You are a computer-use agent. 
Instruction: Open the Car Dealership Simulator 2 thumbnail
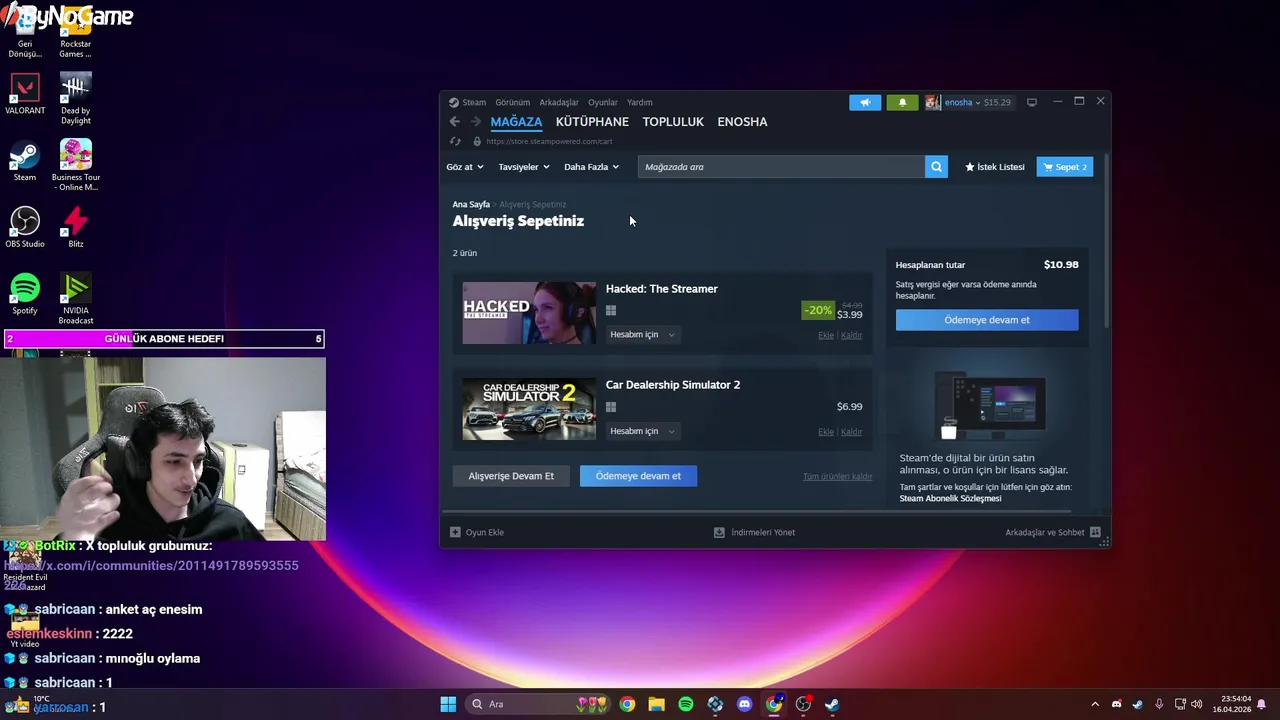529,409
